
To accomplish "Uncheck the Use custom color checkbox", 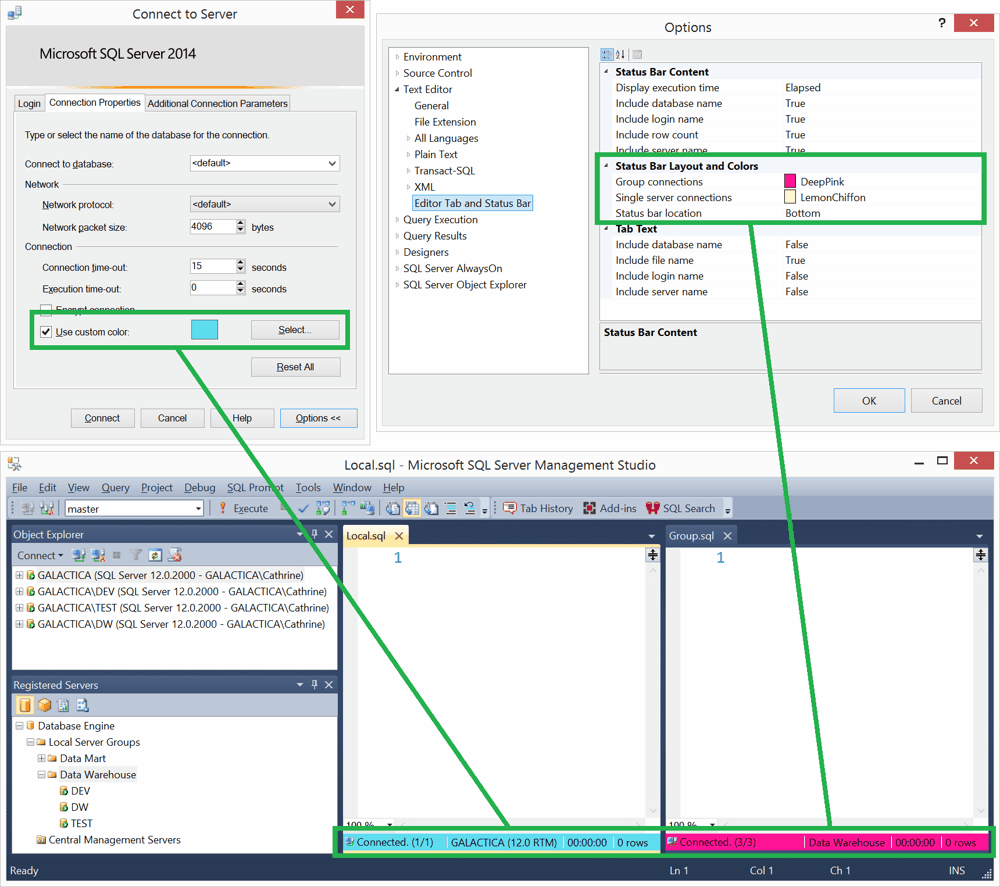I will (46, 332).
